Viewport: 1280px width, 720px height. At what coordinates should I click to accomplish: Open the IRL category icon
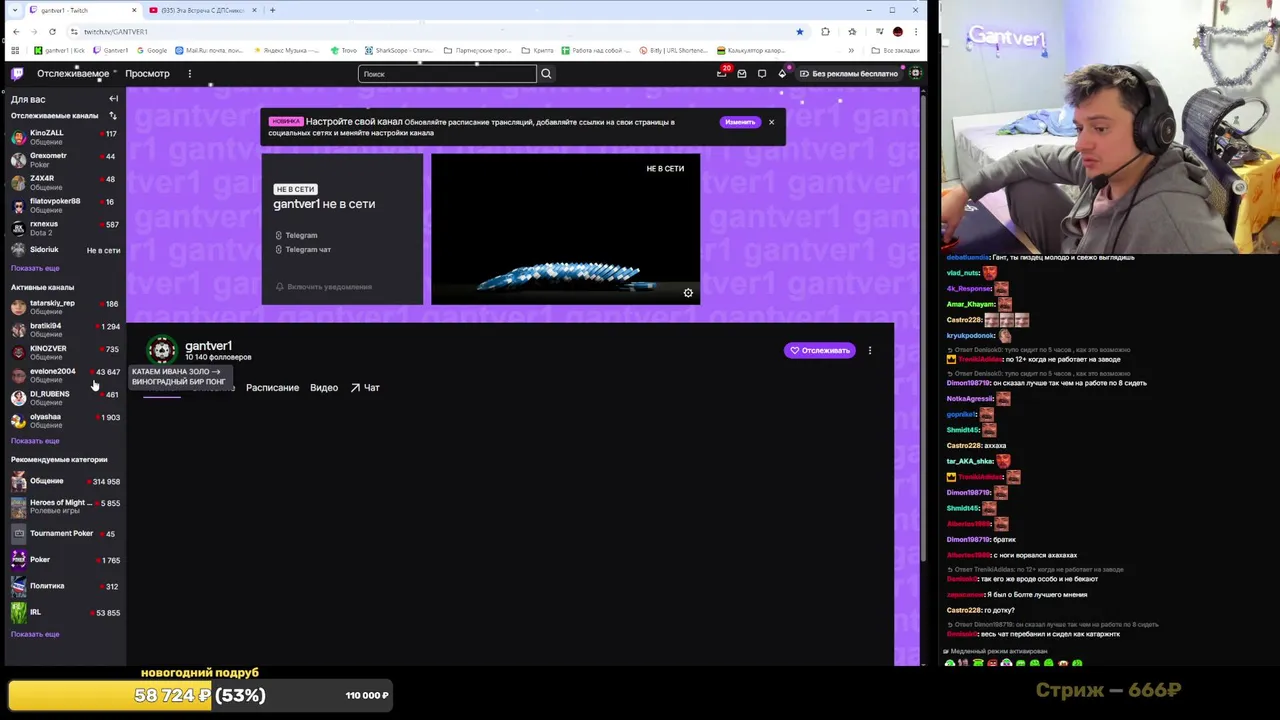click(x=18, y=612)
